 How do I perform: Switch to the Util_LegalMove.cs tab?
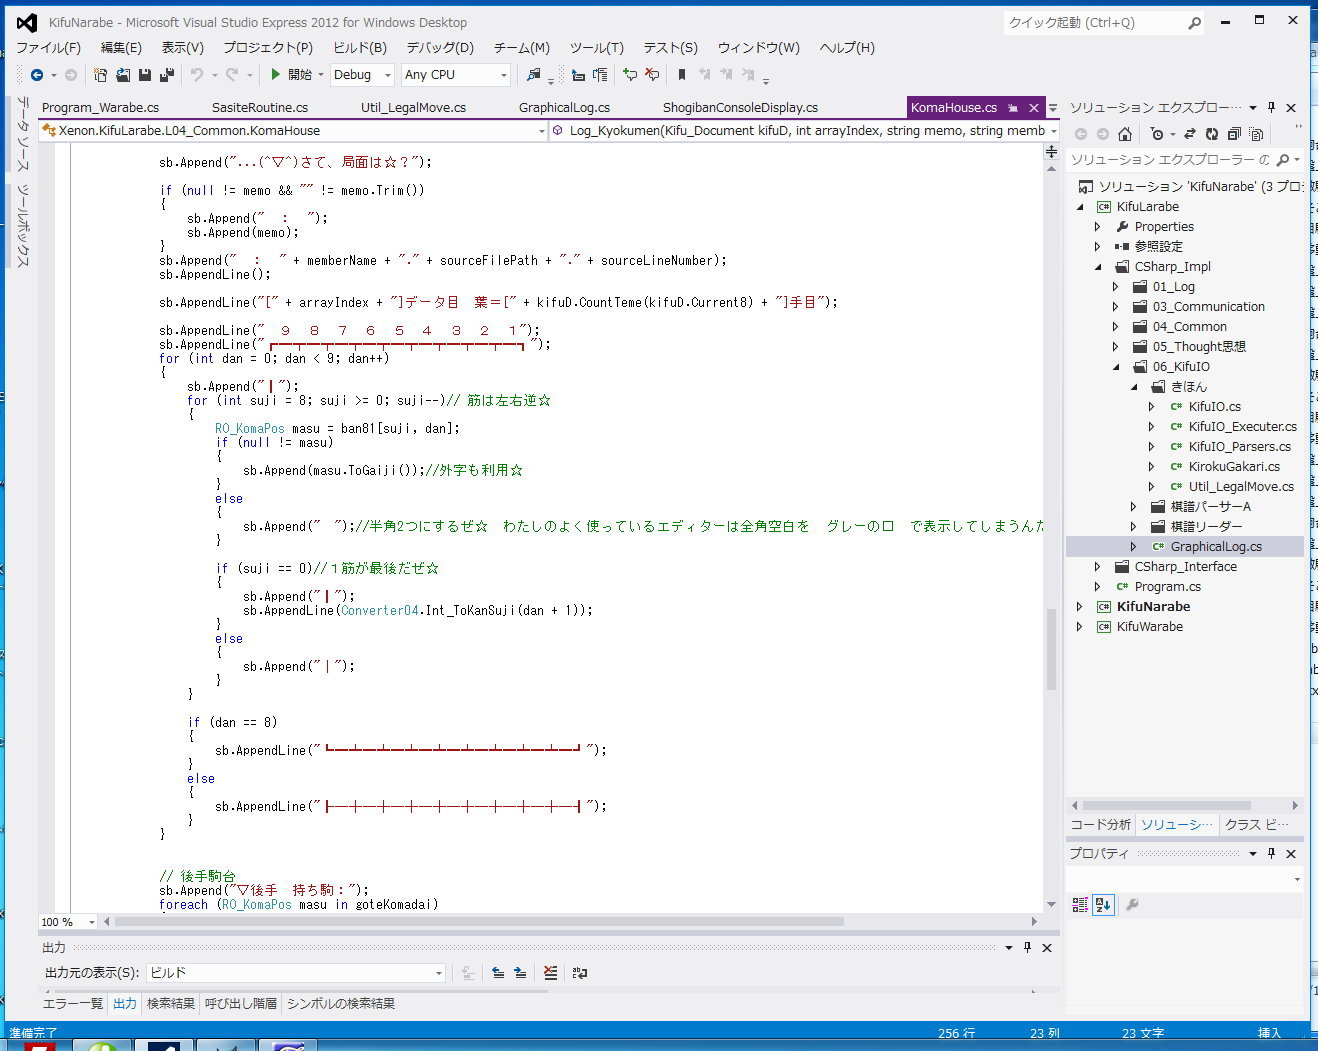point(413,107)
